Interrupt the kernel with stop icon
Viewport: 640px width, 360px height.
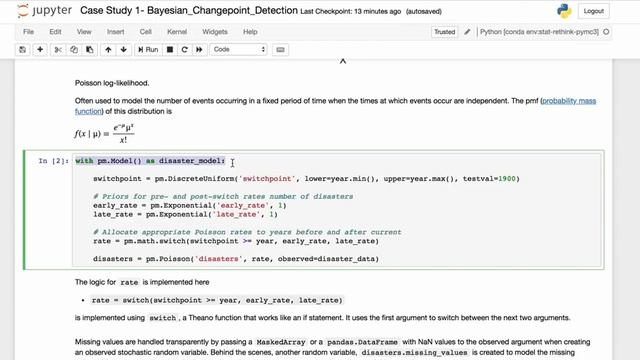170,50
